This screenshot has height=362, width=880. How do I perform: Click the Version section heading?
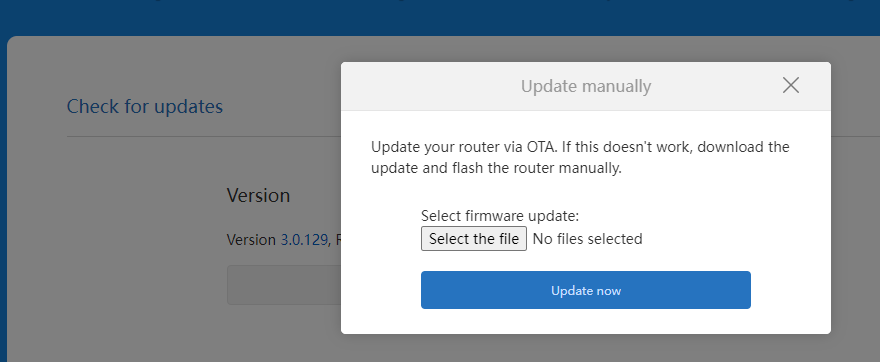coord(258,195)
